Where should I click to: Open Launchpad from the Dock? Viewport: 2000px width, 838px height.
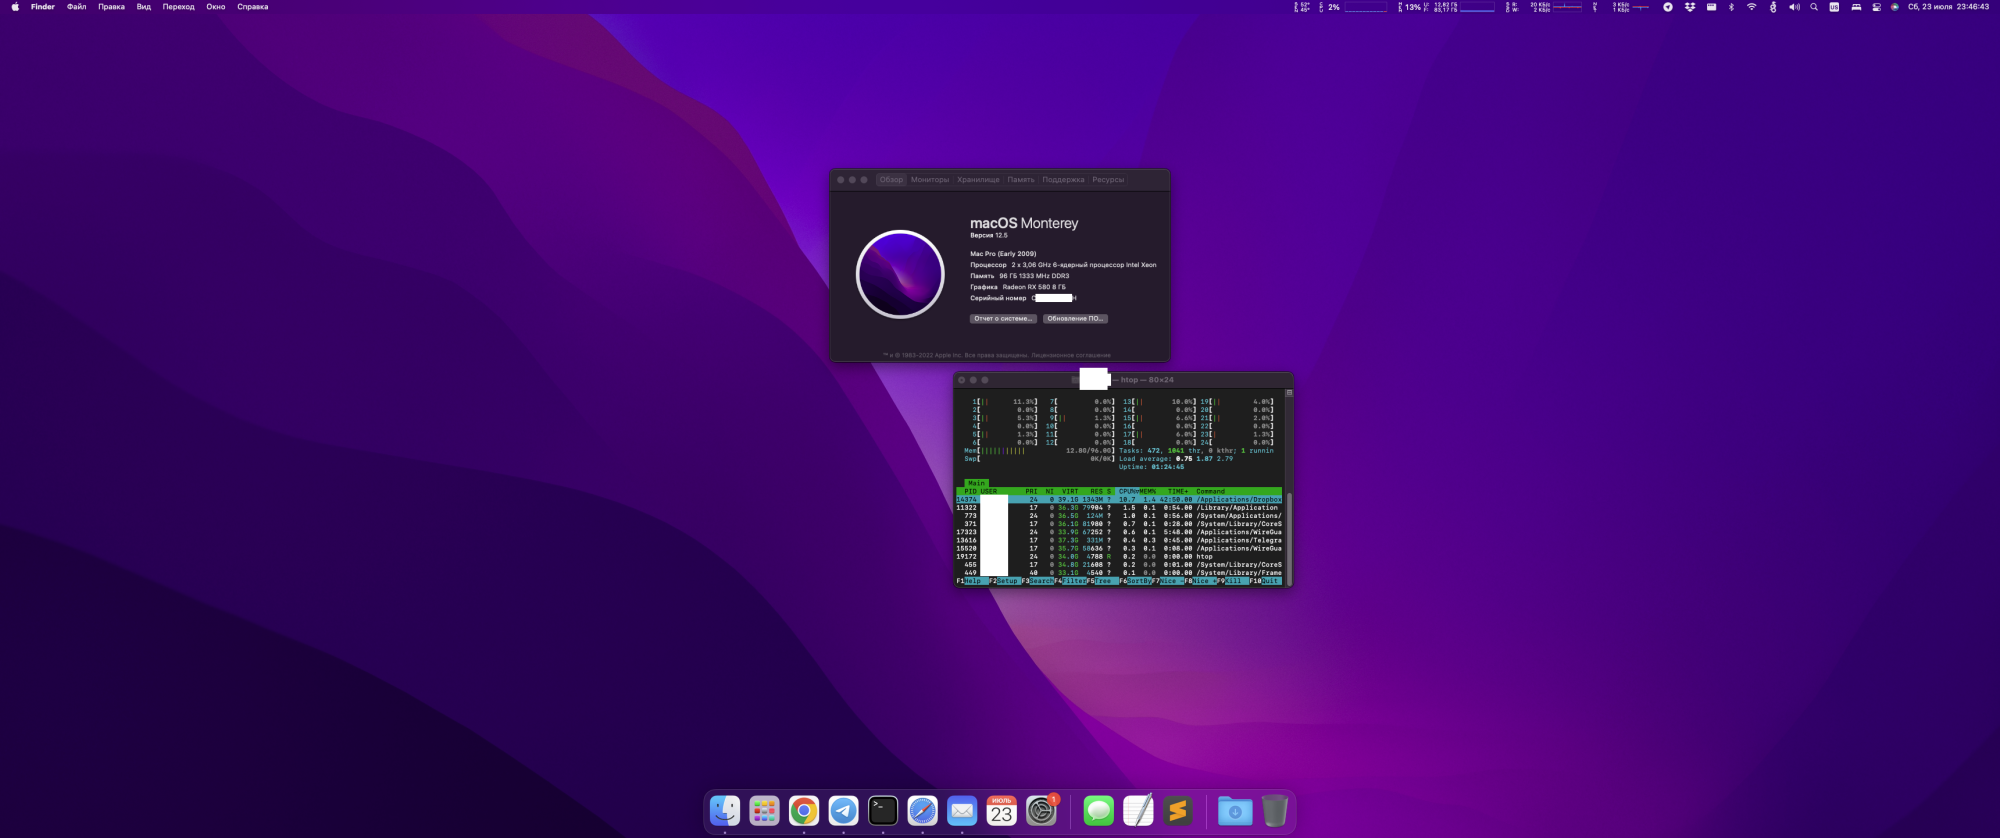[764, 811]
